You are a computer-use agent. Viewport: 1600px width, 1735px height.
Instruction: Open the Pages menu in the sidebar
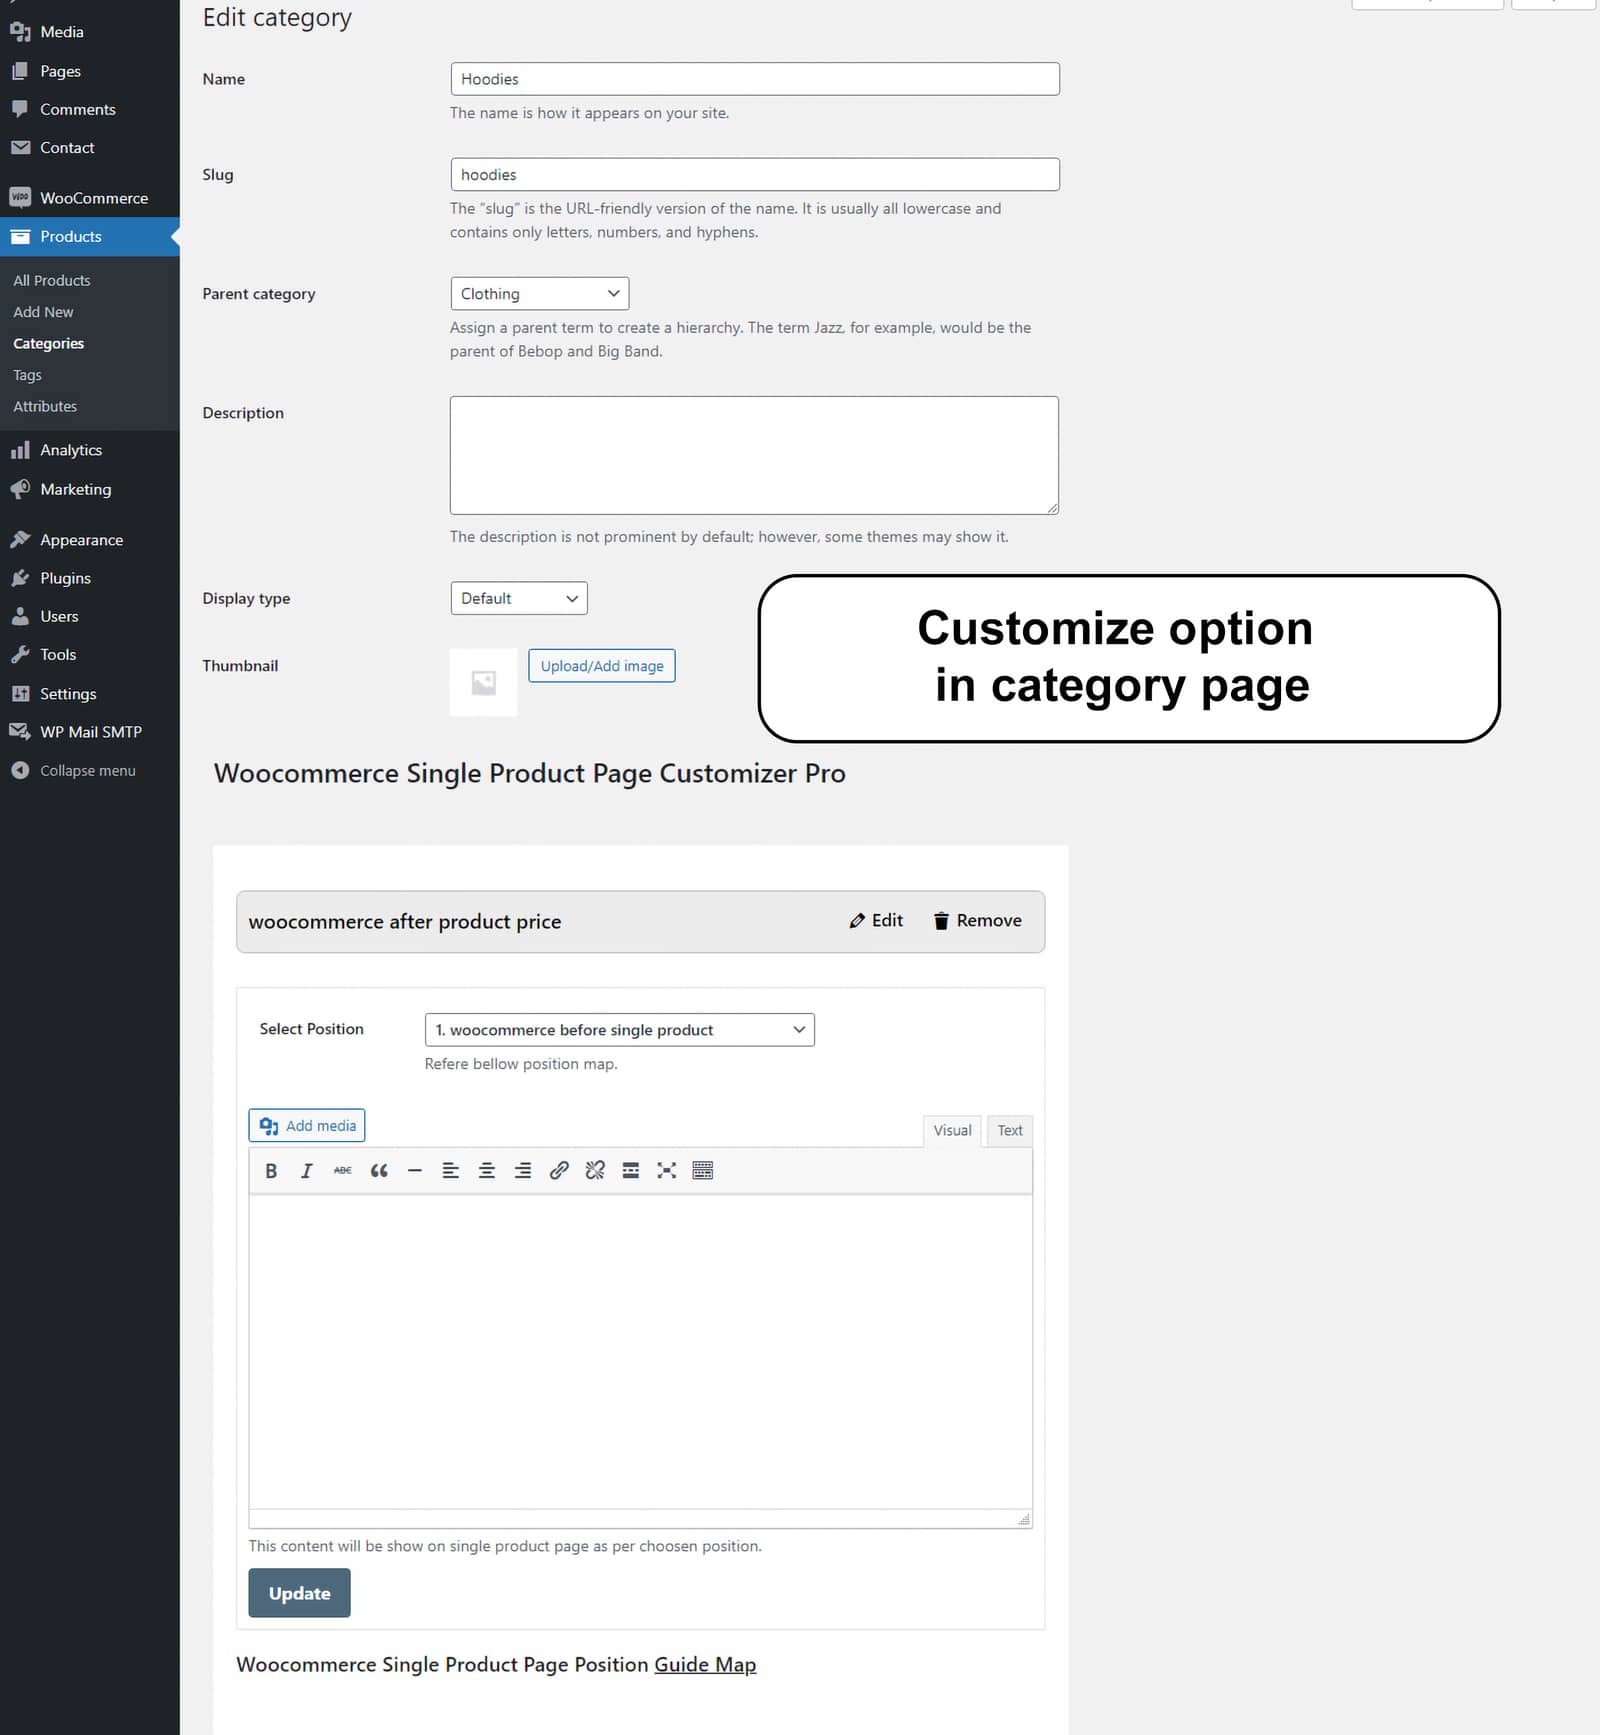pyautogui.click(x=90, y=71)
